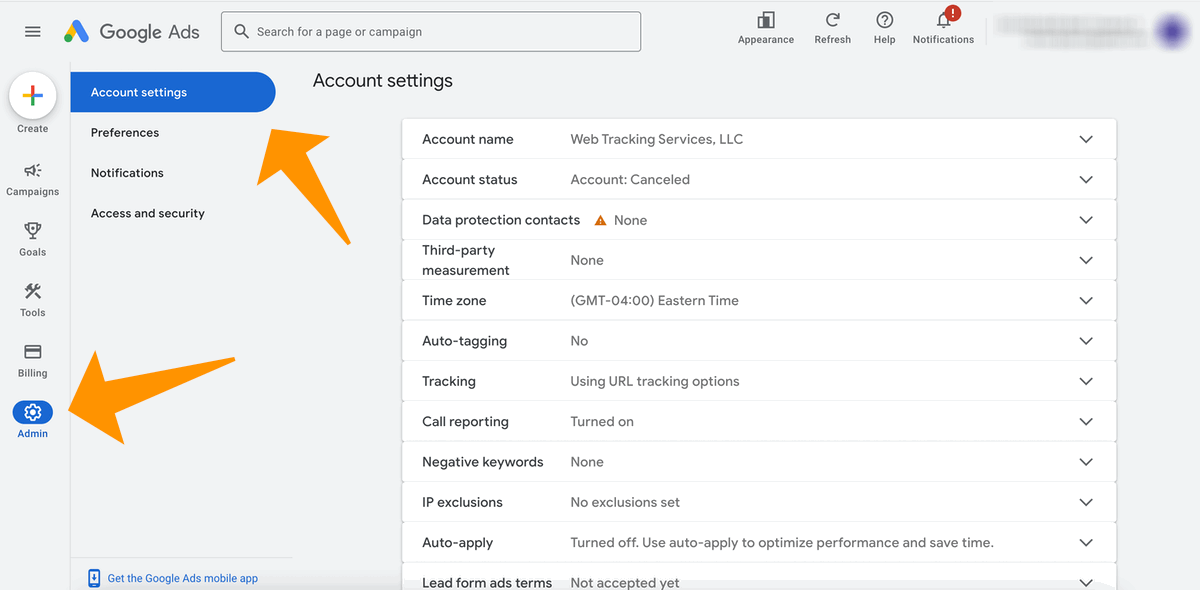Viewport: 1200px width, 590px height.
Task: Open the hamburger main menu
Action: [x=33, y=32]
